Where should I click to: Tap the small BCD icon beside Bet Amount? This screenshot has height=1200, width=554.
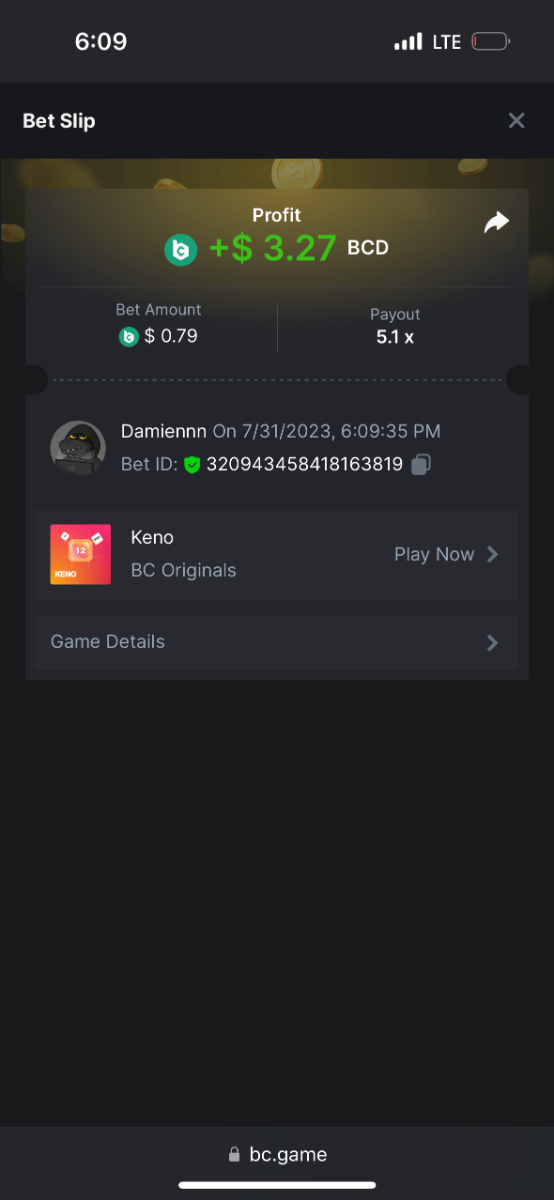pyautogui.click(x=128, y=337)
